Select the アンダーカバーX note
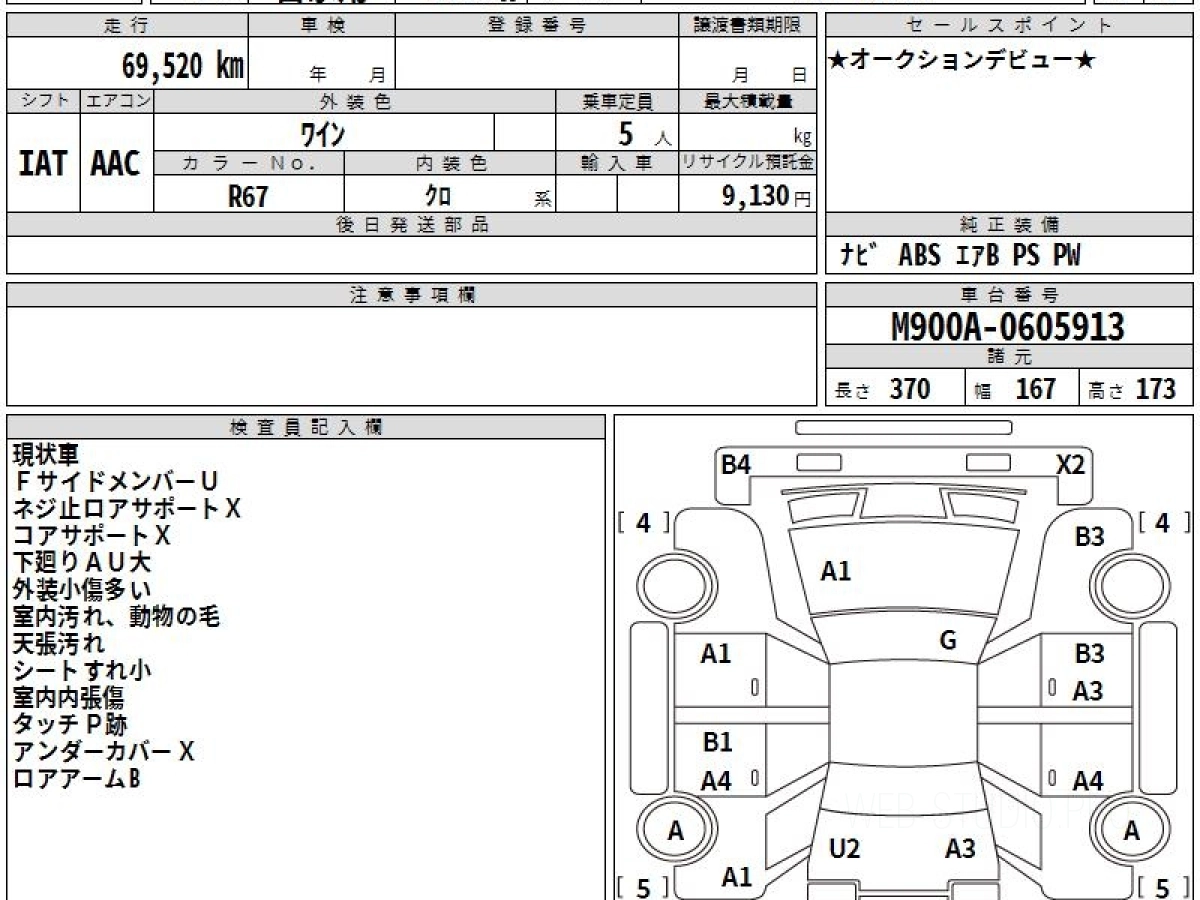This screenshot has height=900, width=1200. pyautogui.click(x=104, y=751)
